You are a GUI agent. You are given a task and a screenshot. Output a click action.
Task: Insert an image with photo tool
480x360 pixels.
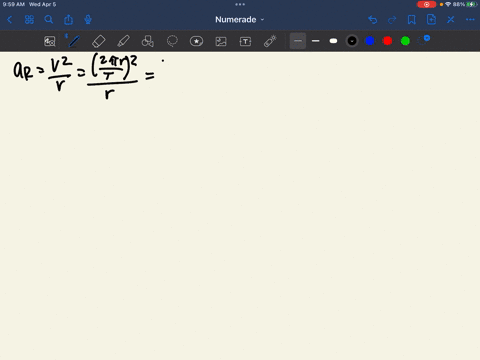[x=221, y=41]
